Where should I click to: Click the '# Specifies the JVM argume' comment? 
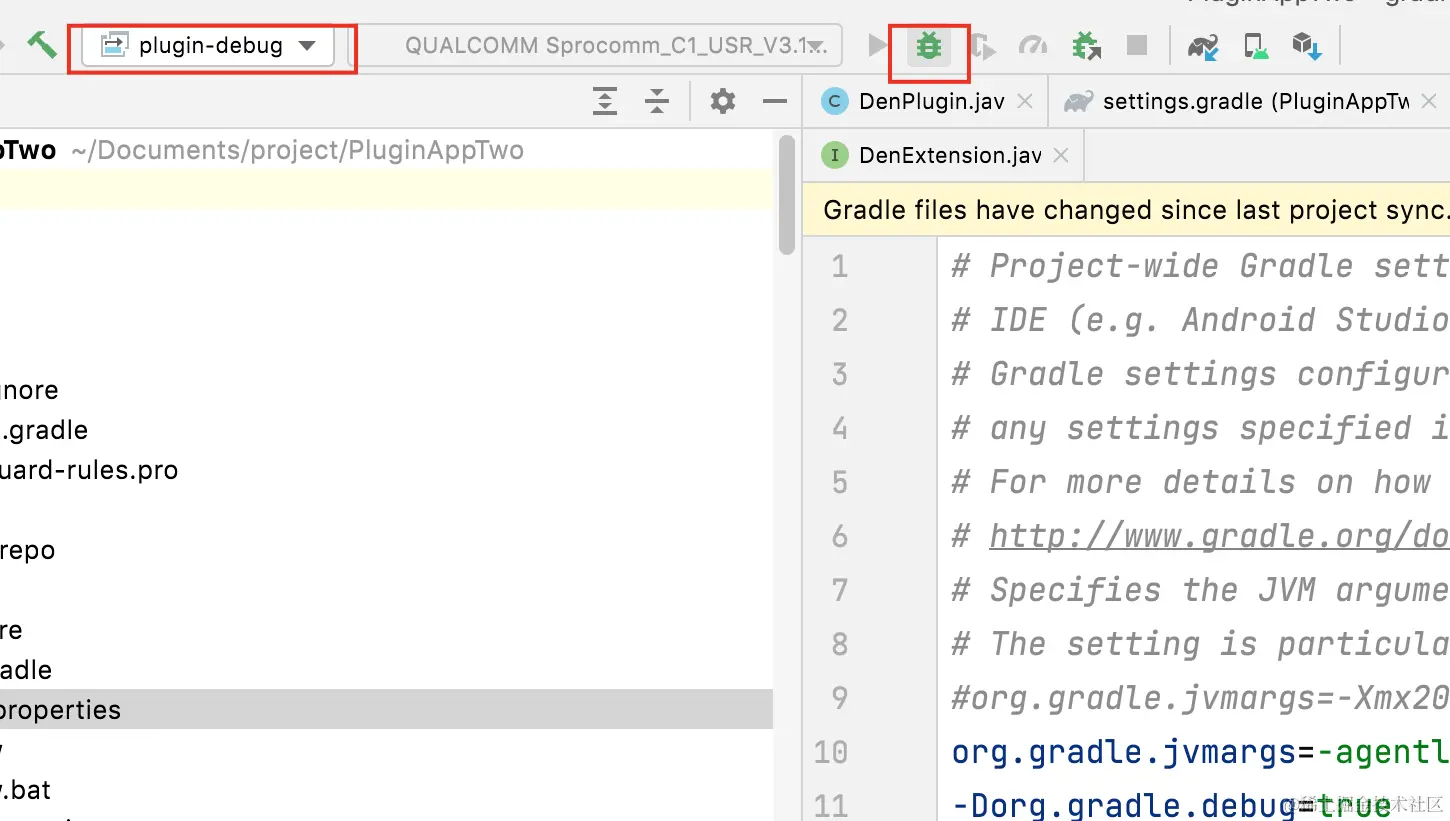[1200, 590]
